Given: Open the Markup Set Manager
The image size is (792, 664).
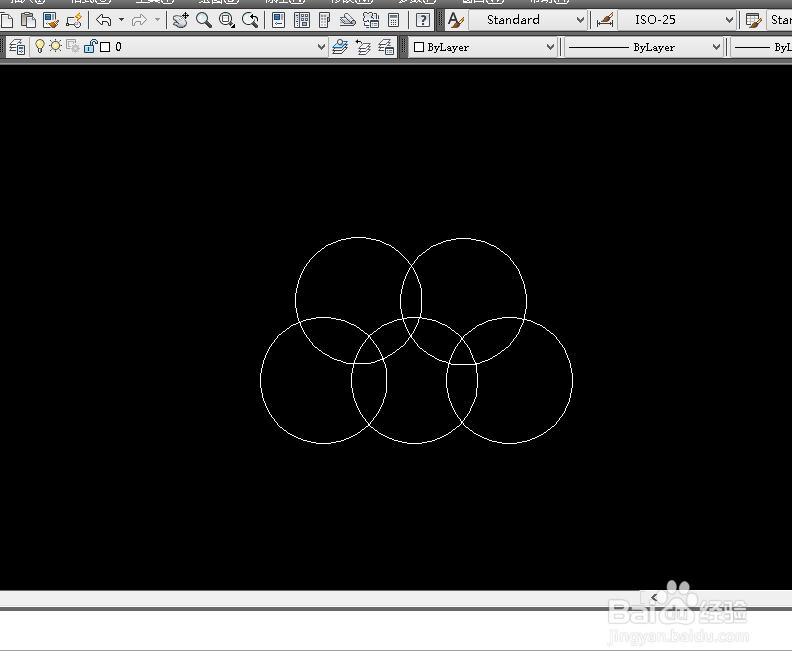Looking at the screenshot, I should 371,20.
